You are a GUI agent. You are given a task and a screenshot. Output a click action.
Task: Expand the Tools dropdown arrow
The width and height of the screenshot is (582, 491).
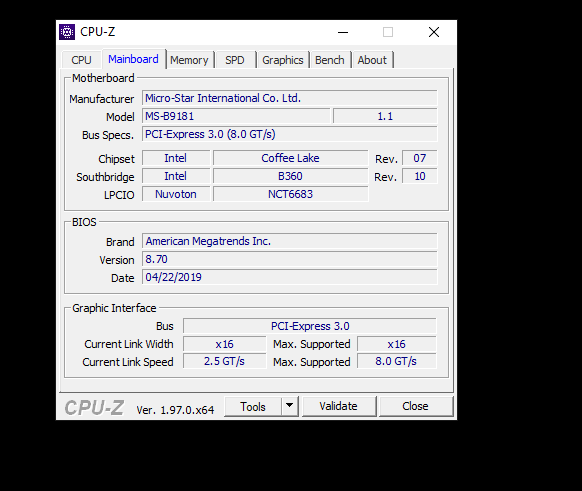[290, 407]
